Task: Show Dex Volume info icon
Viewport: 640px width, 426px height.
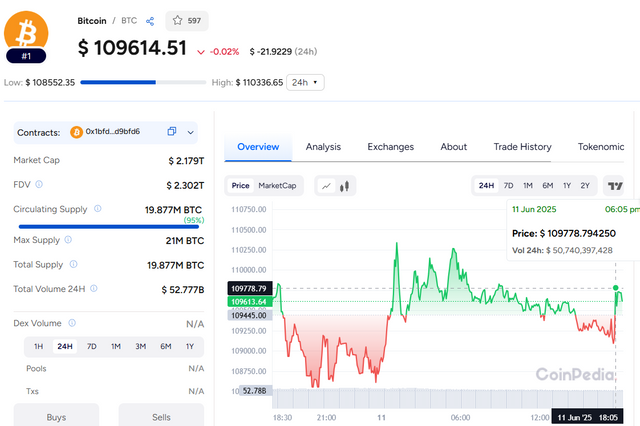Action: (x=72, y=323)
